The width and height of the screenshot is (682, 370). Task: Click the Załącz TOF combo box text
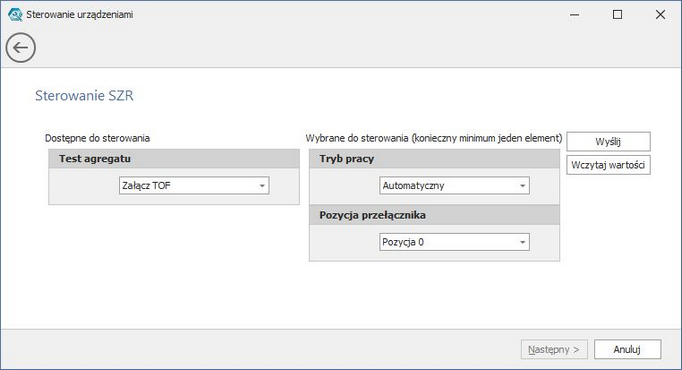(146, 186)
